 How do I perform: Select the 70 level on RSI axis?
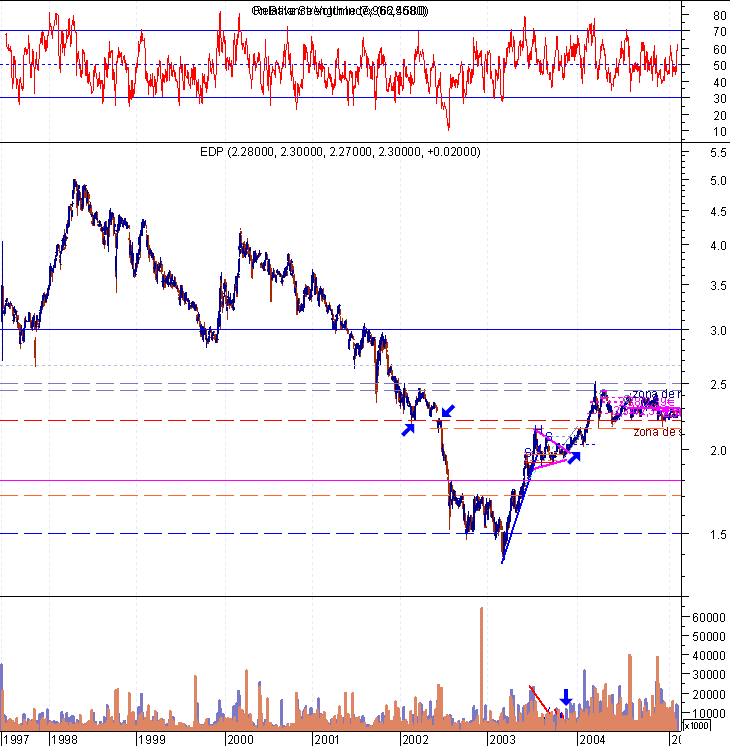720,32
